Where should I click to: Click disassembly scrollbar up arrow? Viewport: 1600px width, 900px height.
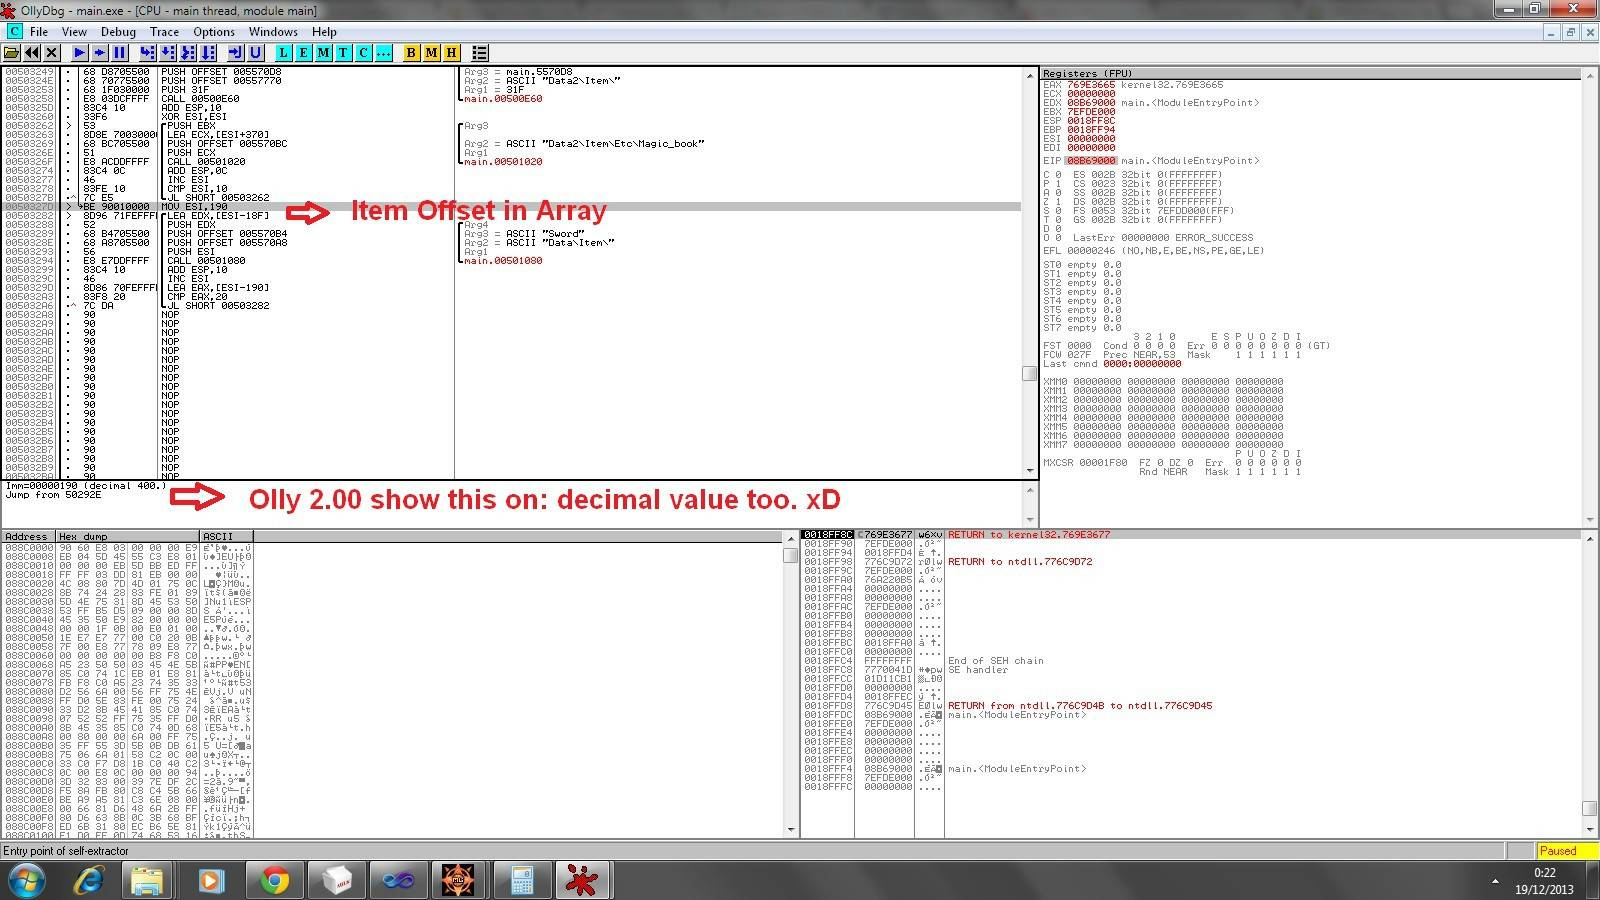(x=1030, y=75)
